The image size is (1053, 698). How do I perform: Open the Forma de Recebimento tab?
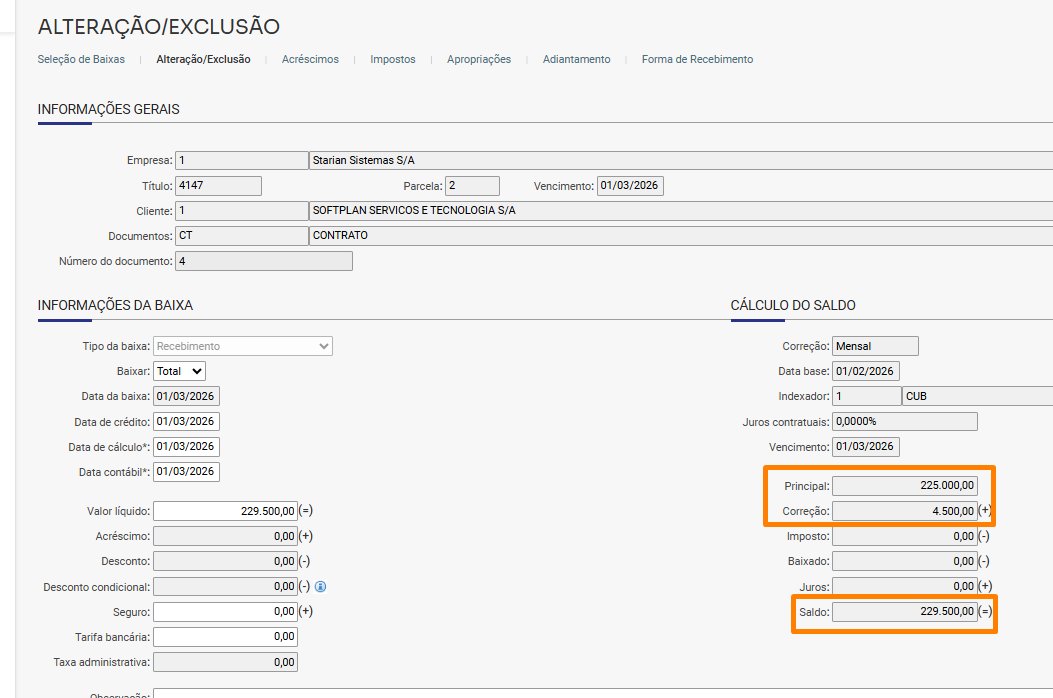click(x=697, y=59)
